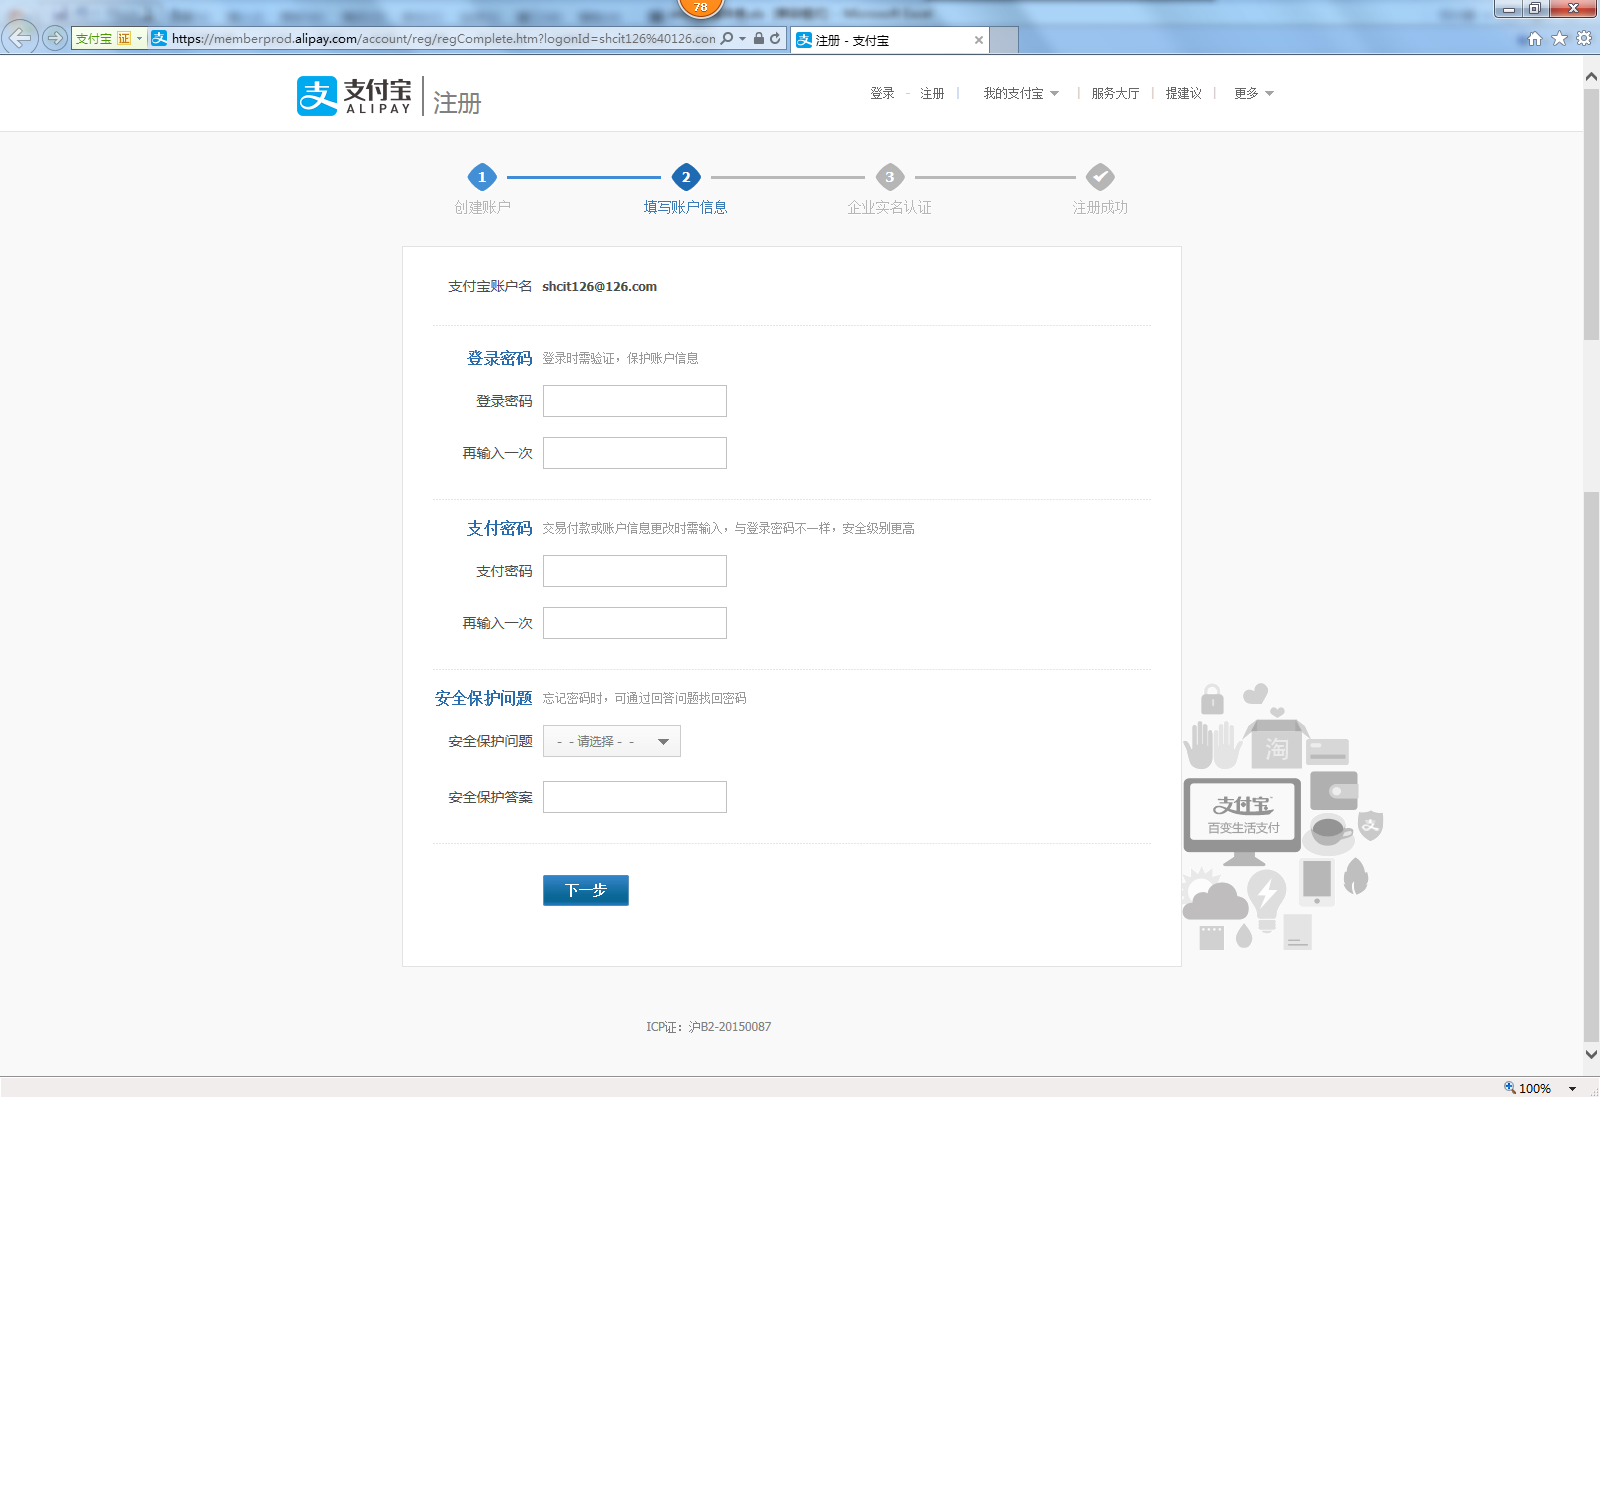Screen dimensions: 1600x1500
Task: Click the browser Back arrow button
Action: [x=20, y=38]
